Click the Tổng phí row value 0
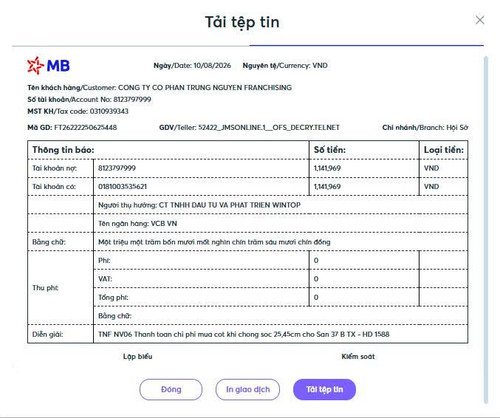Viewport: 500px width, 418px height. coord(316,297)
